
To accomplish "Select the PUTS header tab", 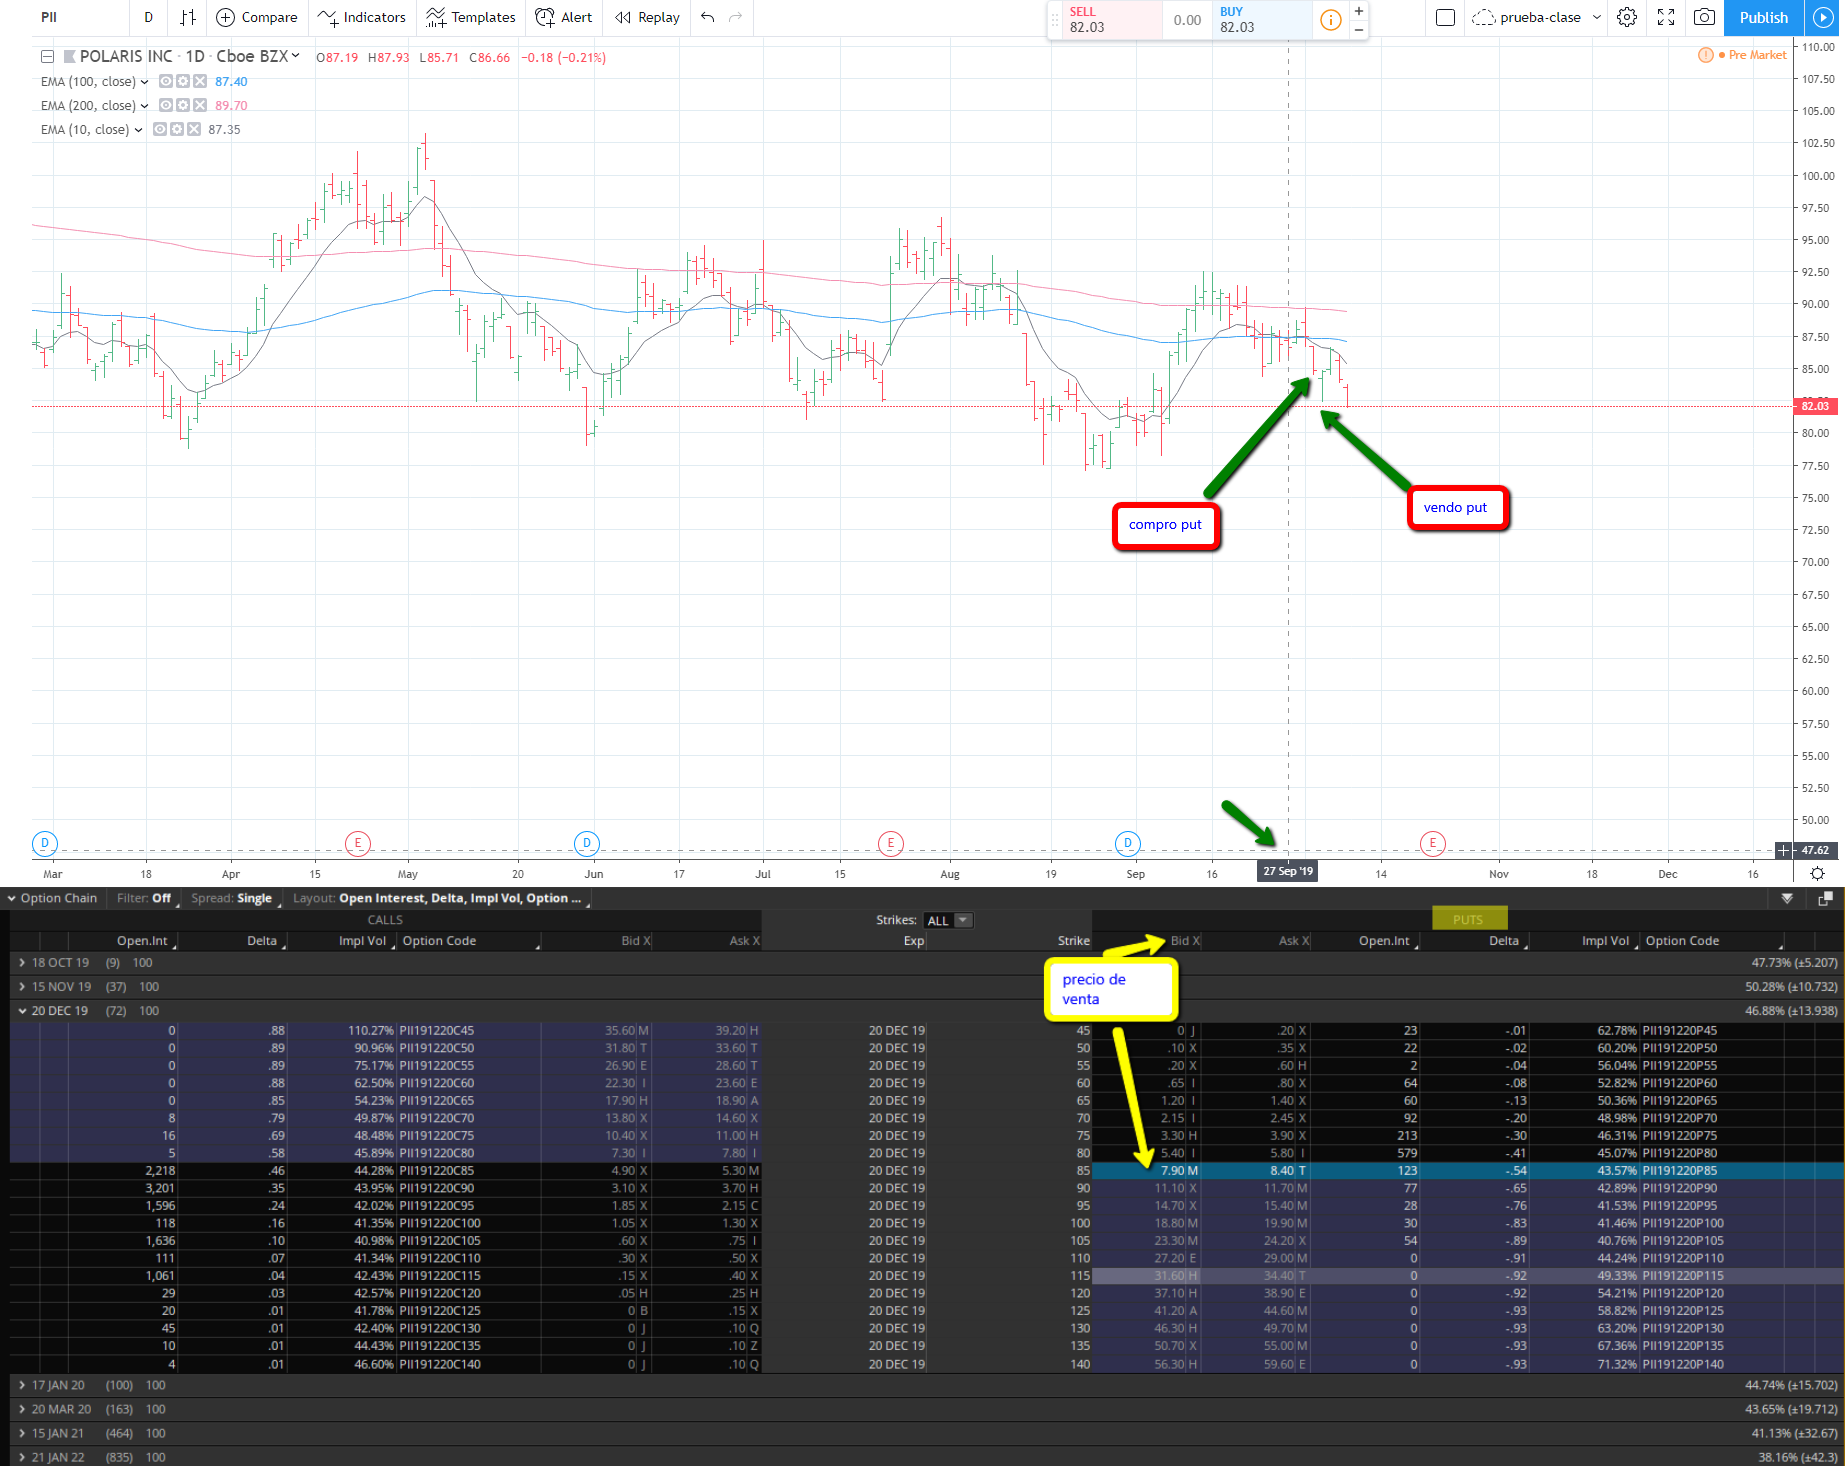I will click(1468, 920).
